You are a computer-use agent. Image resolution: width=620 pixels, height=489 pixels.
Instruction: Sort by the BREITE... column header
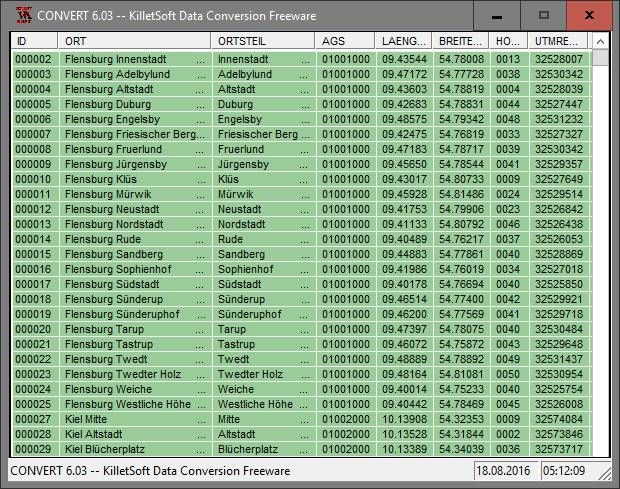click(x=461, y=41)
